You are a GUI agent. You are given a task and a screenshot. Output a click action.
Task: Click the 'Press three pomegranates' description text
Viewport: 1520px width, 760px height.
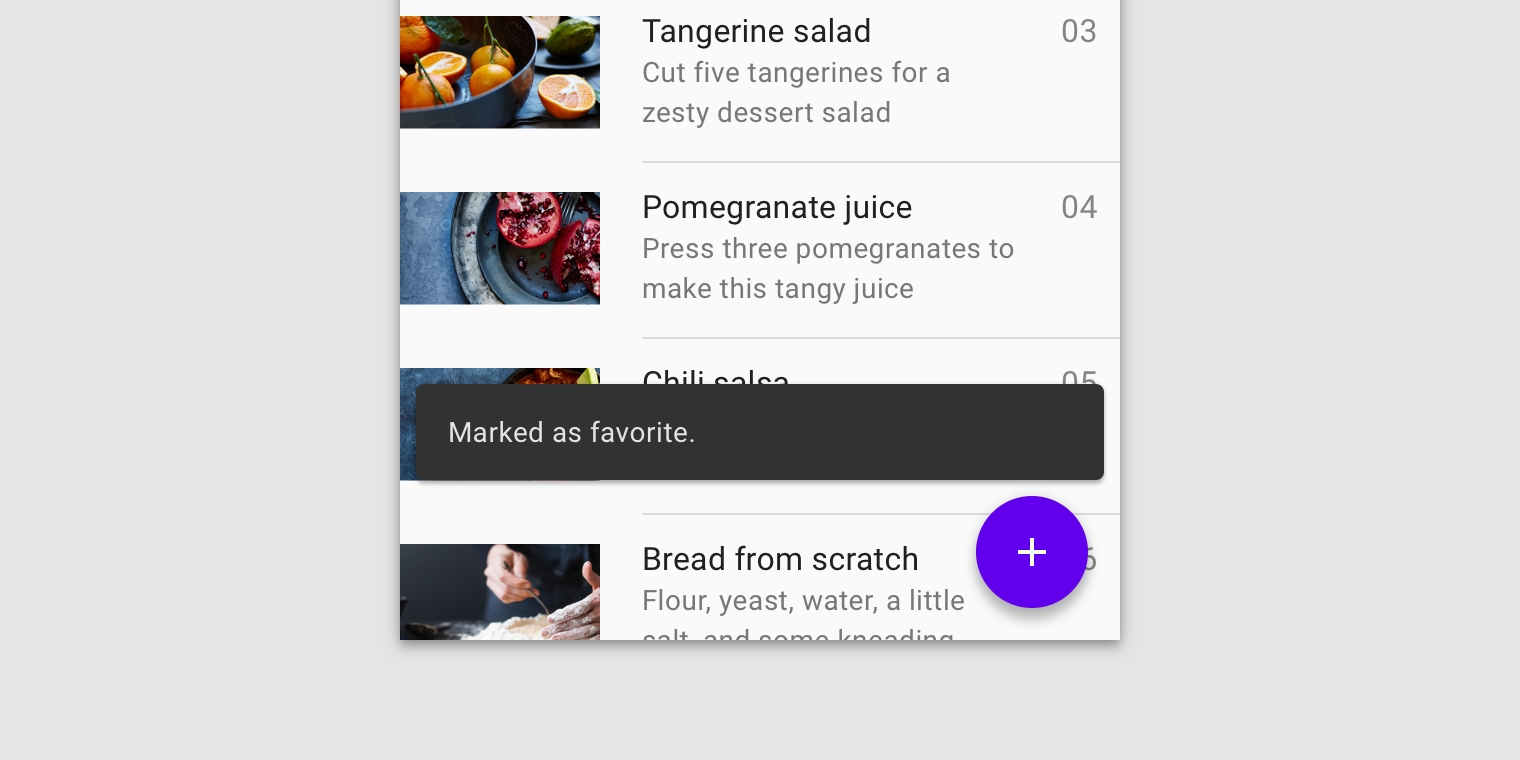(827, 268)
